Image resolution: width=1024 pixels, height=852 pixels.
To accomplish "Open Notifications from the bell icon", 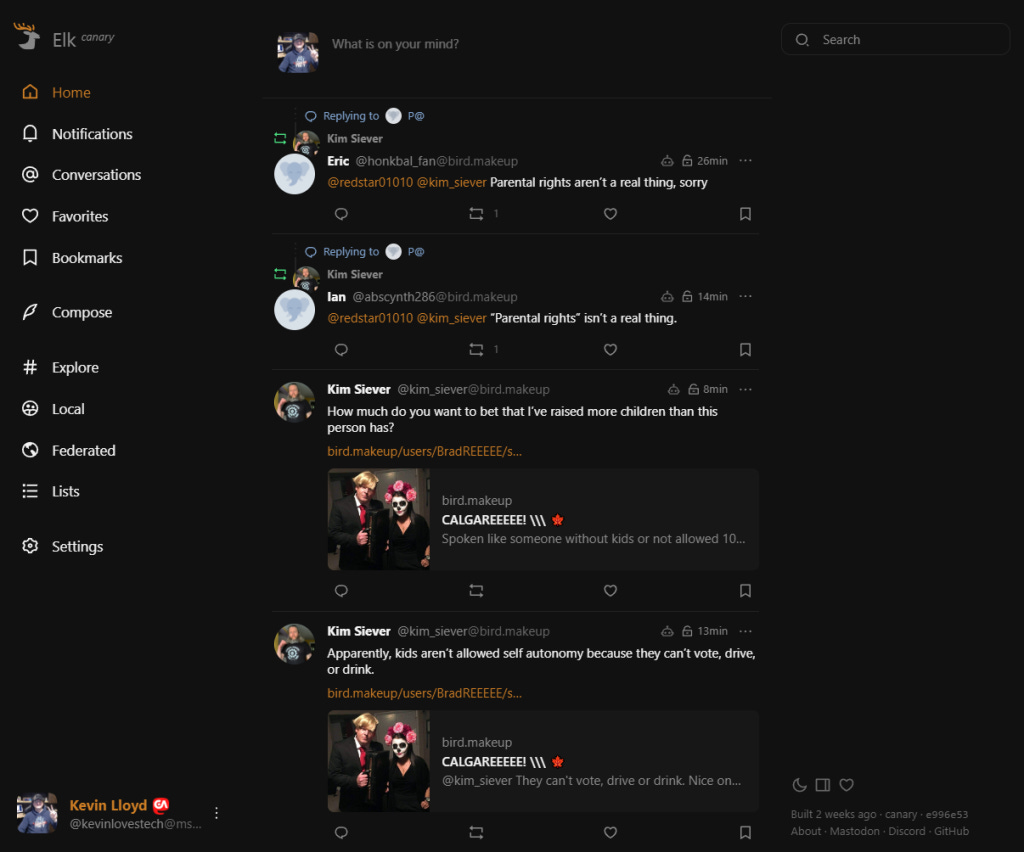I will pos(30,134).
